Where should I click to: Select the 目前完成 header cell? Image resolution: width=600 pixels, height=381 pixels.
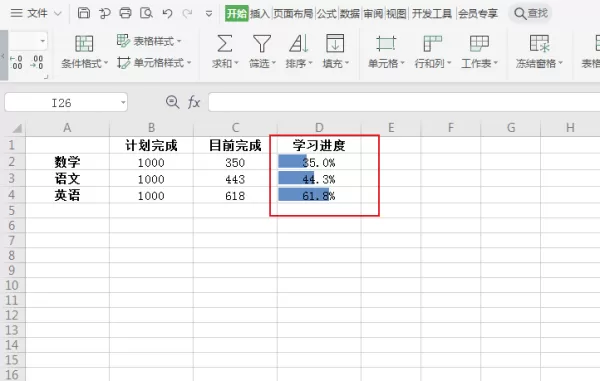pyautogui.click(x=235, y=145)
